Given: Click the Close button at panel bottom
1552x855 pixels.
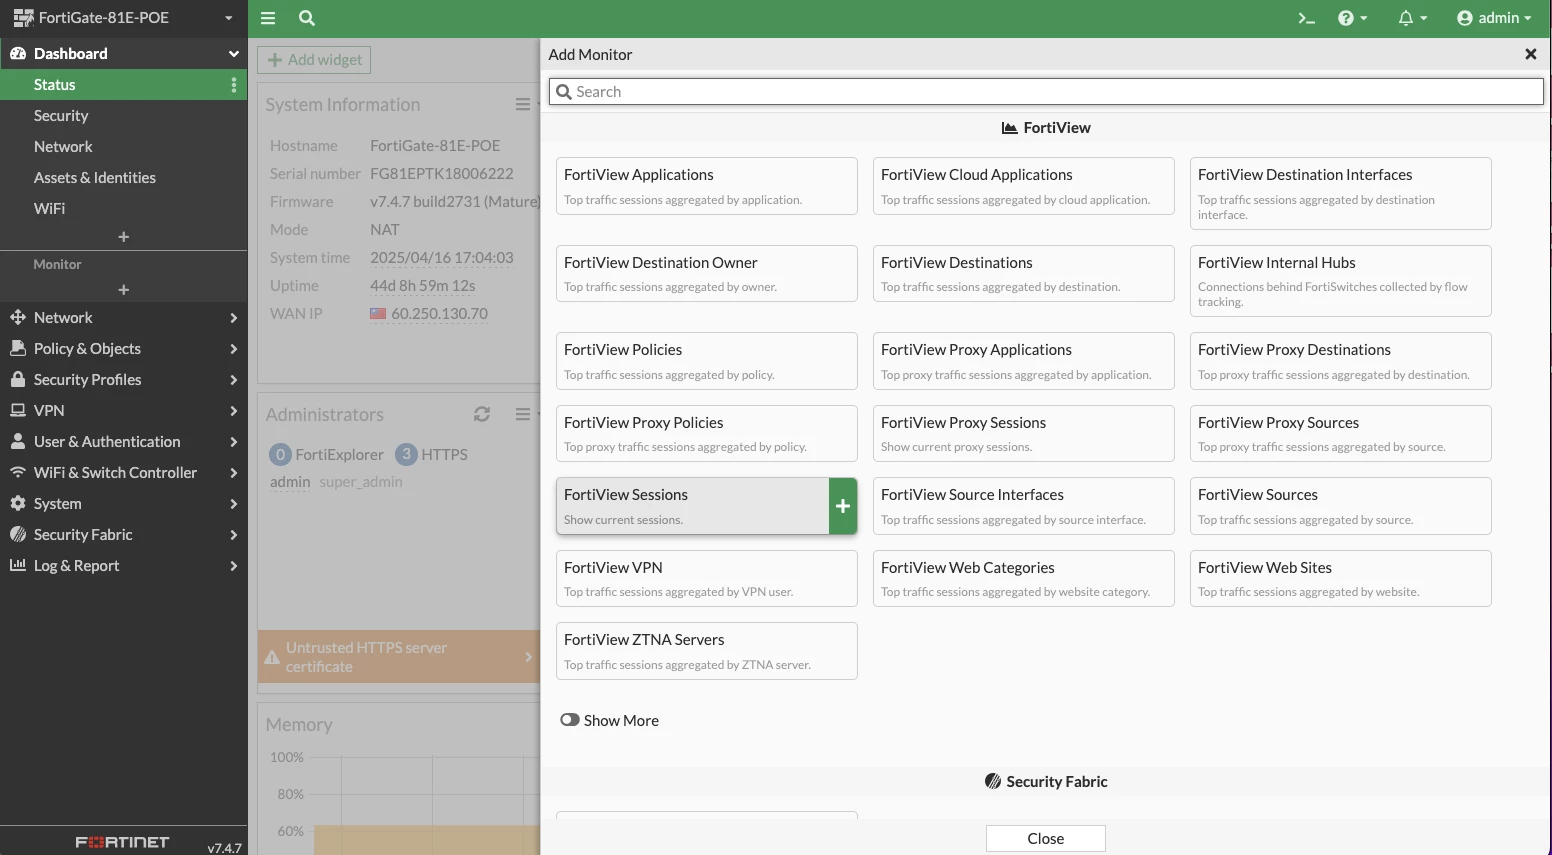Looking at the screenshot, I should click(1046, 838).
